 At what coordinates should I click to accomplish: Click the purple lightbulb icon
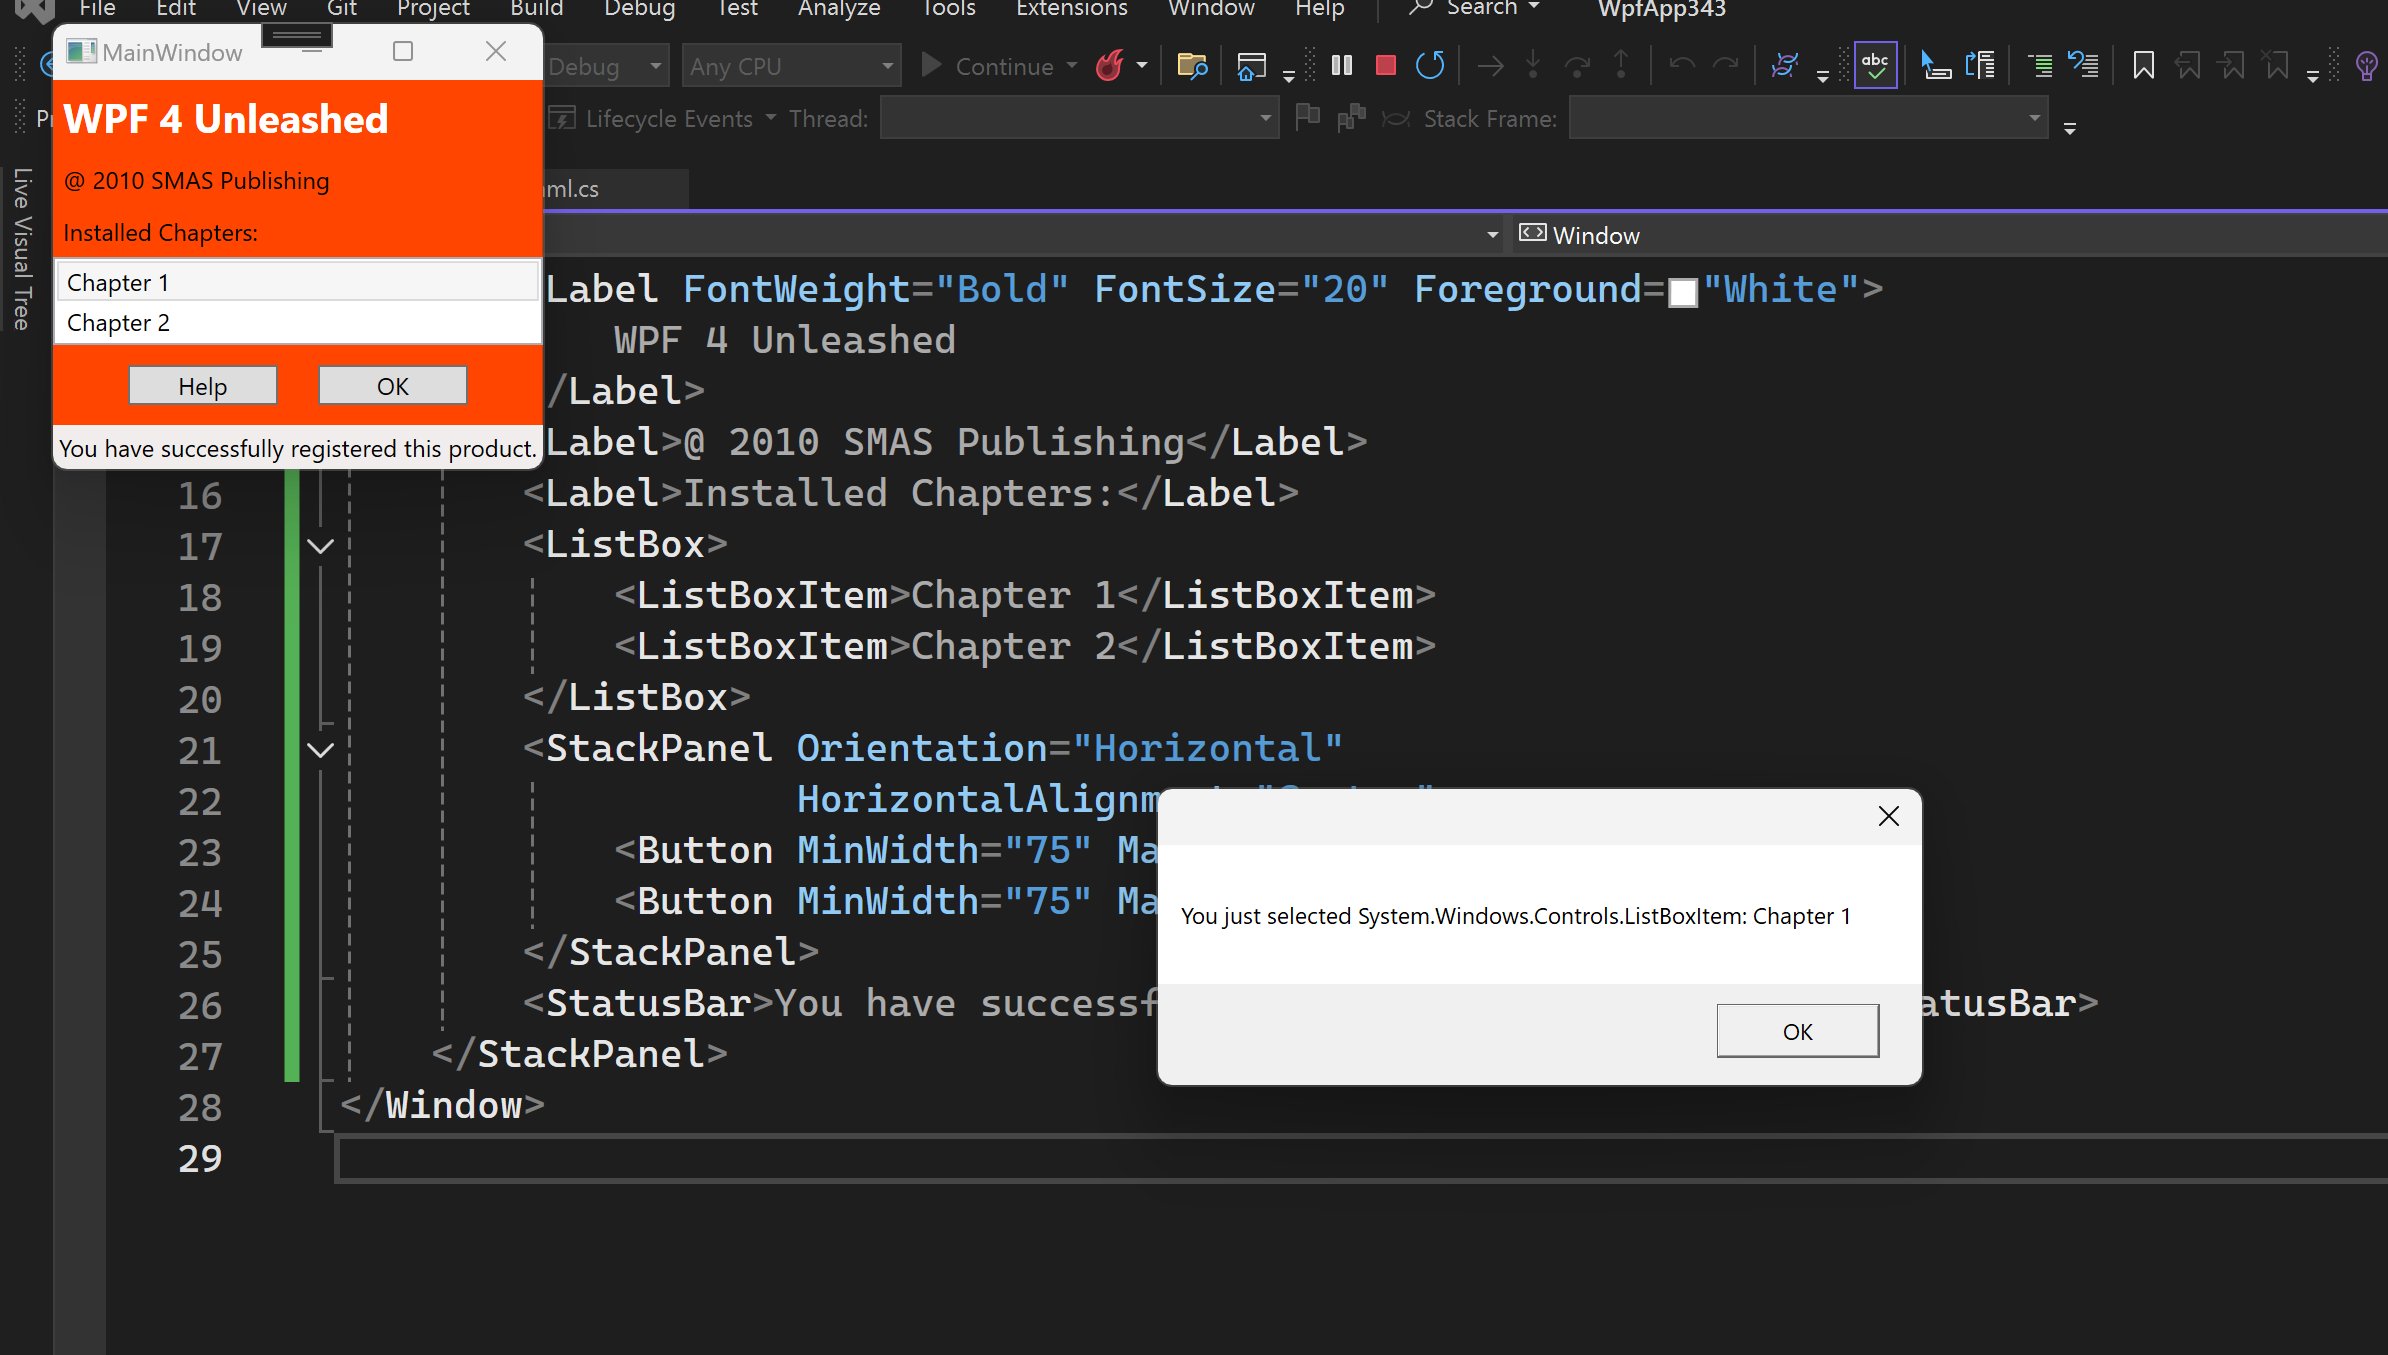pos(2366,66)
